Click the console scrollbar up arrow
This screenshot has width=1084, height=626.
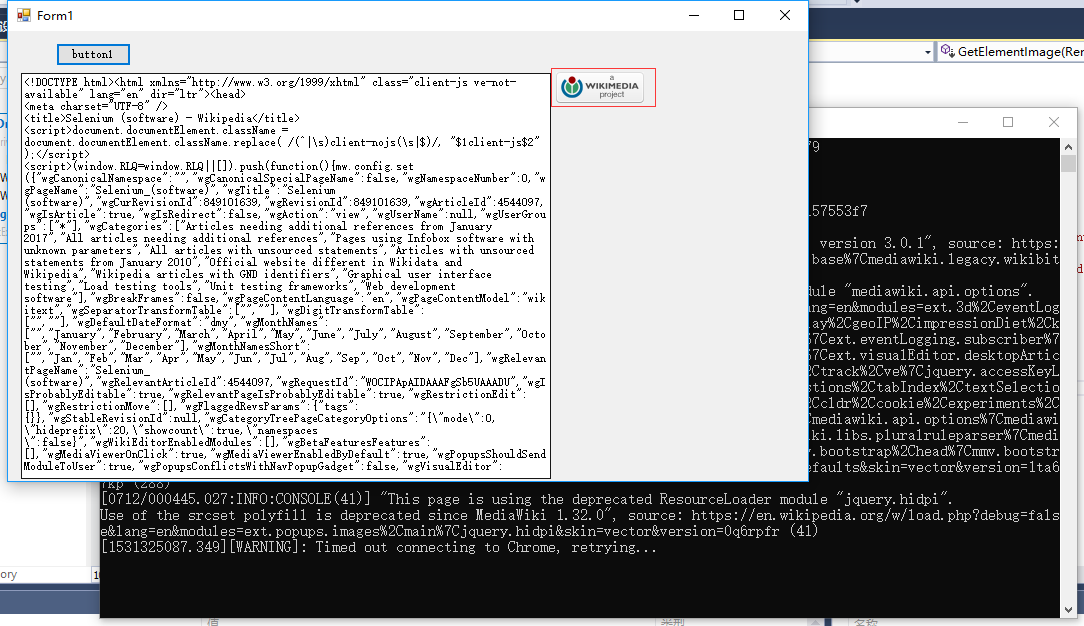pos(1068,147)
